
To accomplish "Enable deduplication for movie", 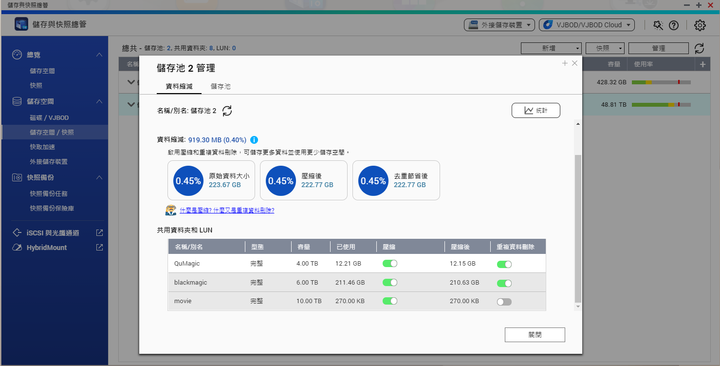I will click(x=504, y=302).
